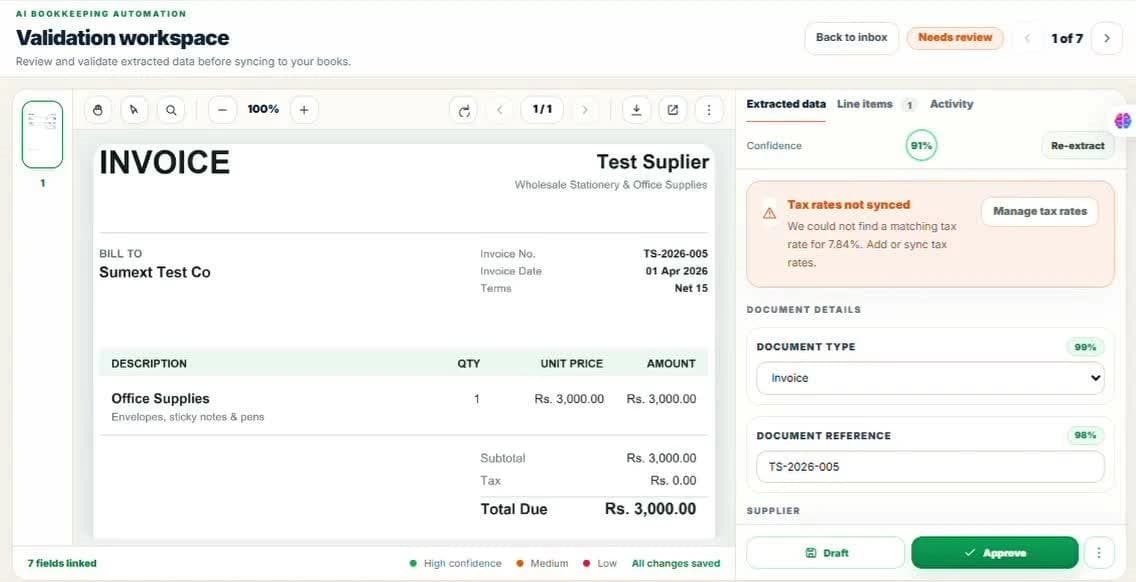This screenshot has width=1136, height=582.
Task: Click Manage tax rates button
Action: (1040, 212)
